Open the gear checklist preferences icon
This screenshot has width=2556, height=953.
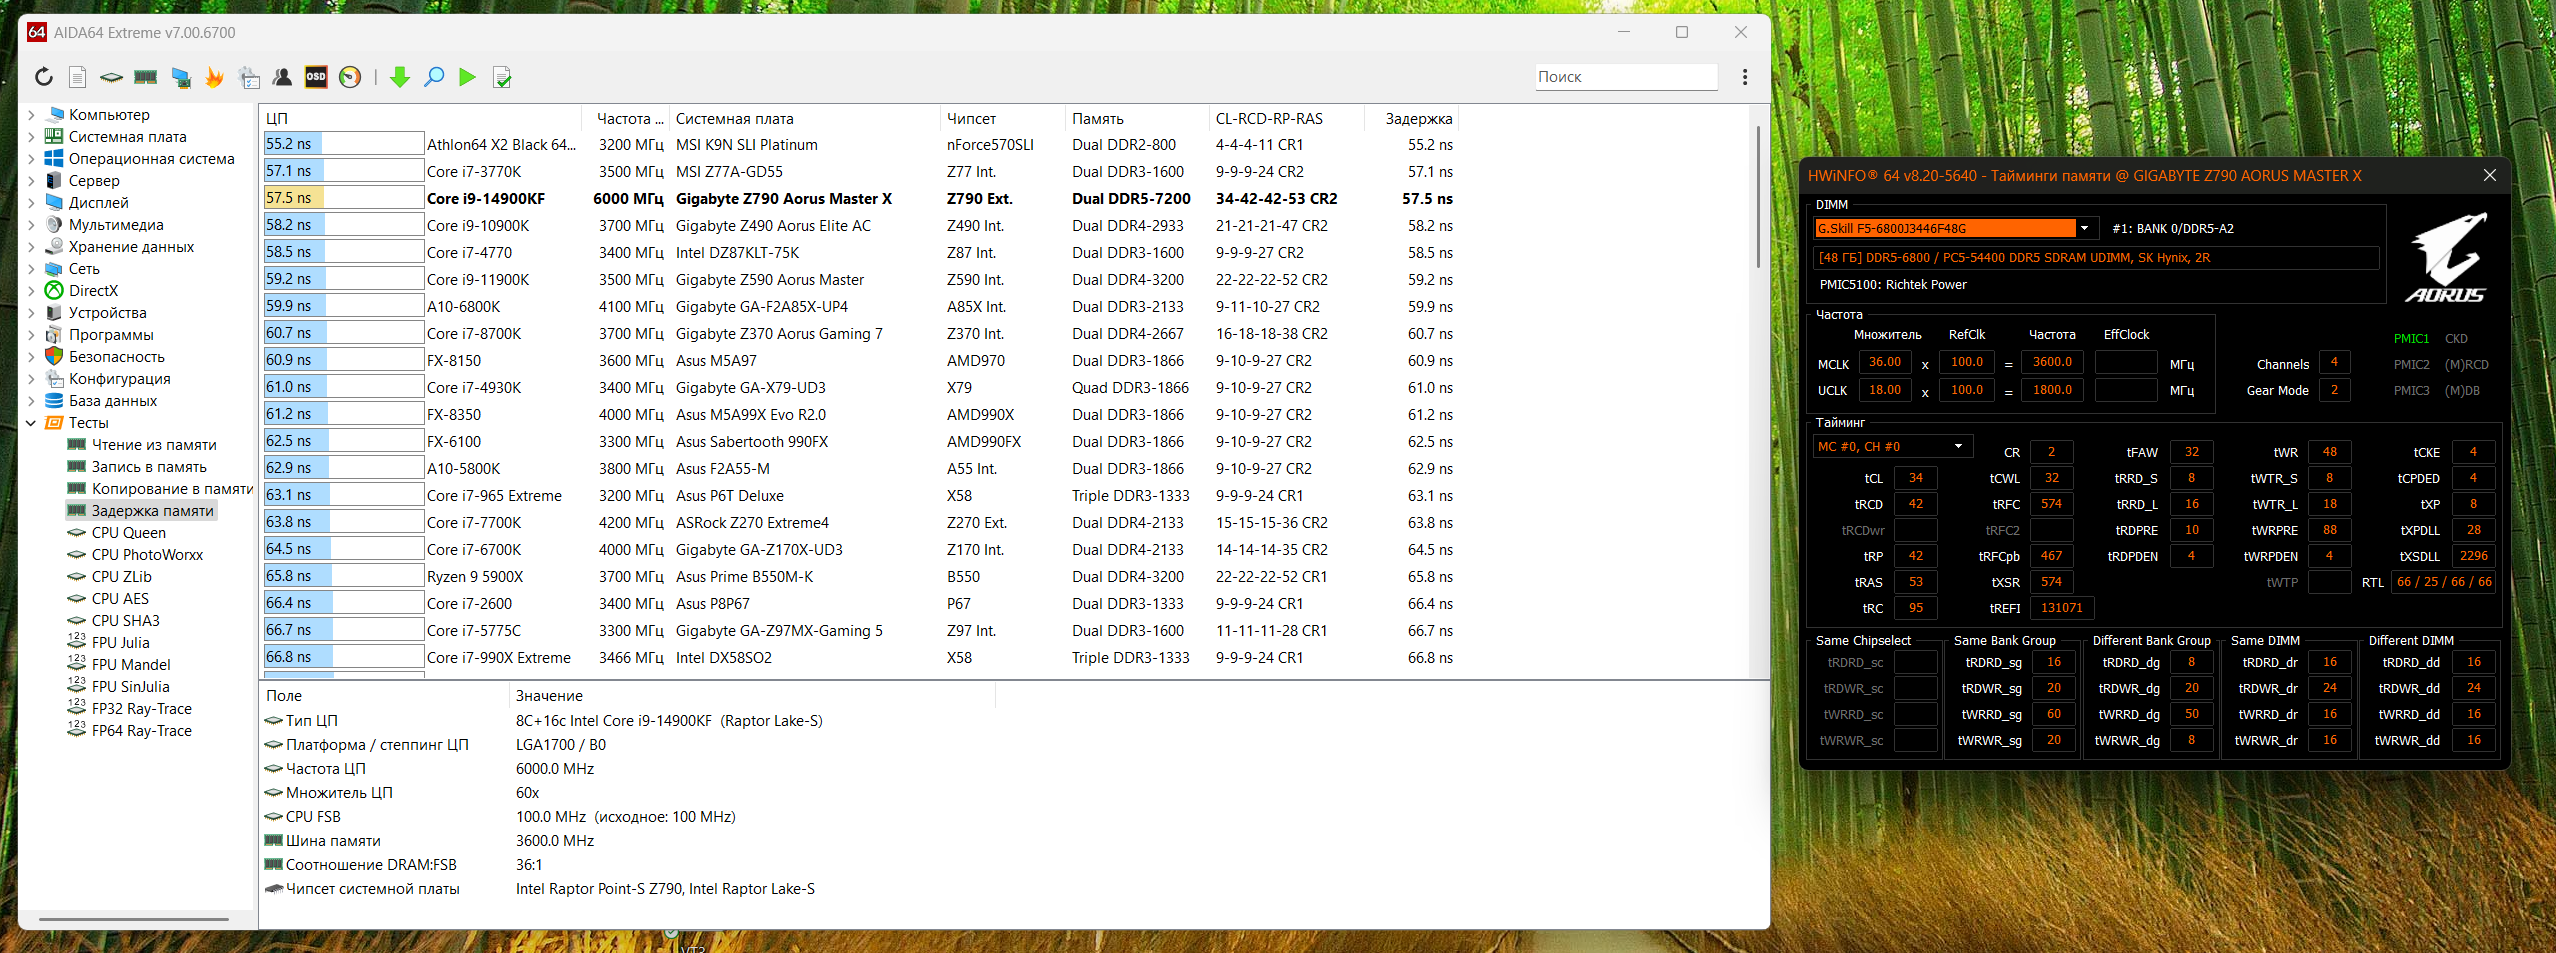[249, 77]
